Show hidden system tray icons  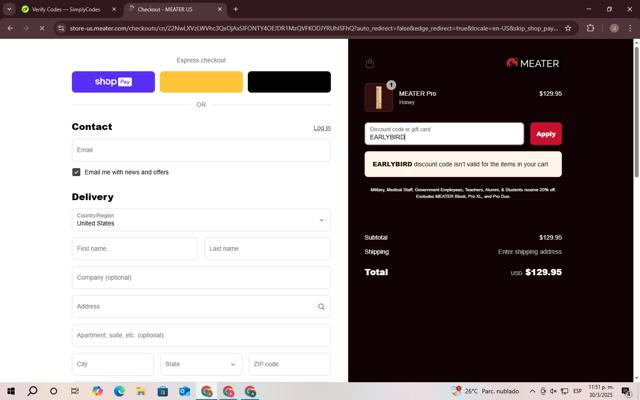tap(532, 391)
